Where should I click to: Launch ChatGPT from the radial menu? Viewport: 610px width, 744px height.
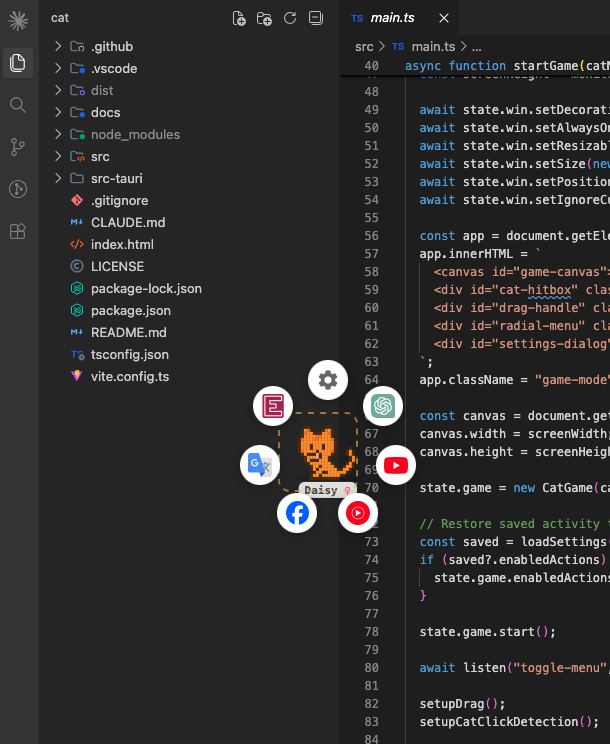[x=383, y=406]
